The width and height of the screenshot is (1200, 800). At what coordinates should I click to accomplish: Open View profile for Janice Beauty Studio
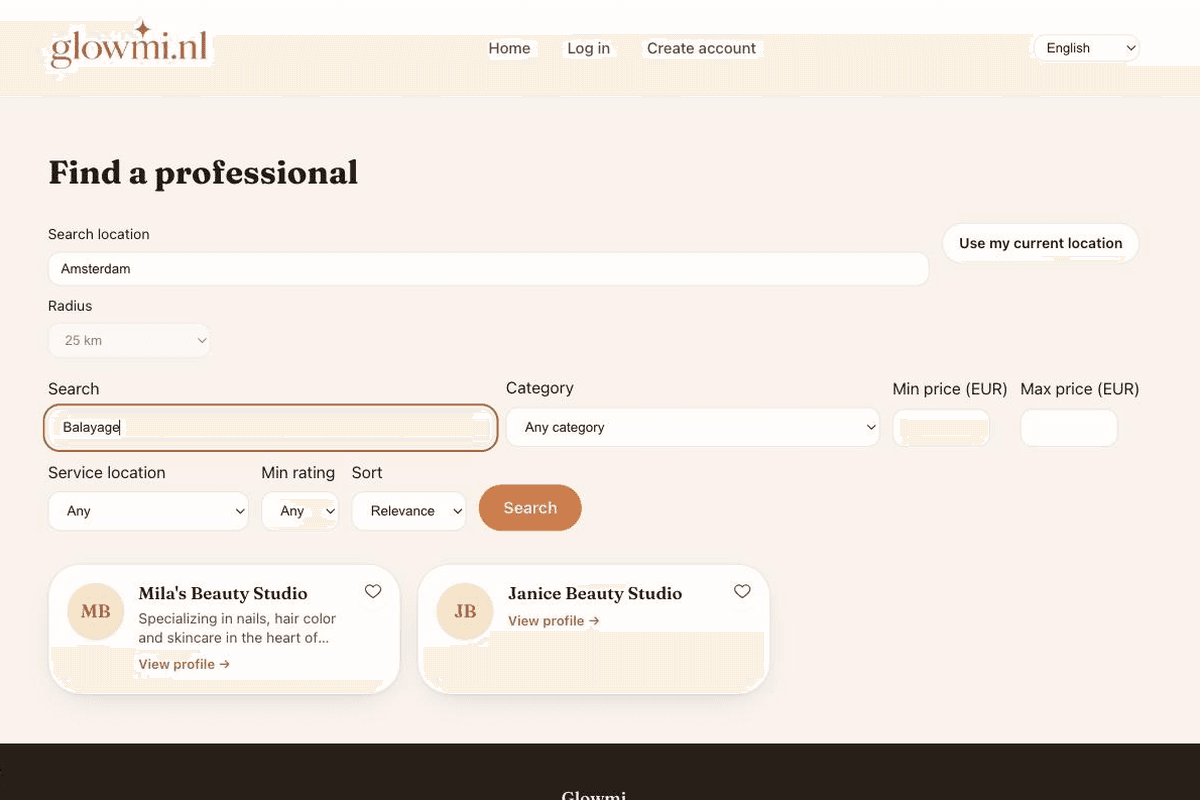553,621
